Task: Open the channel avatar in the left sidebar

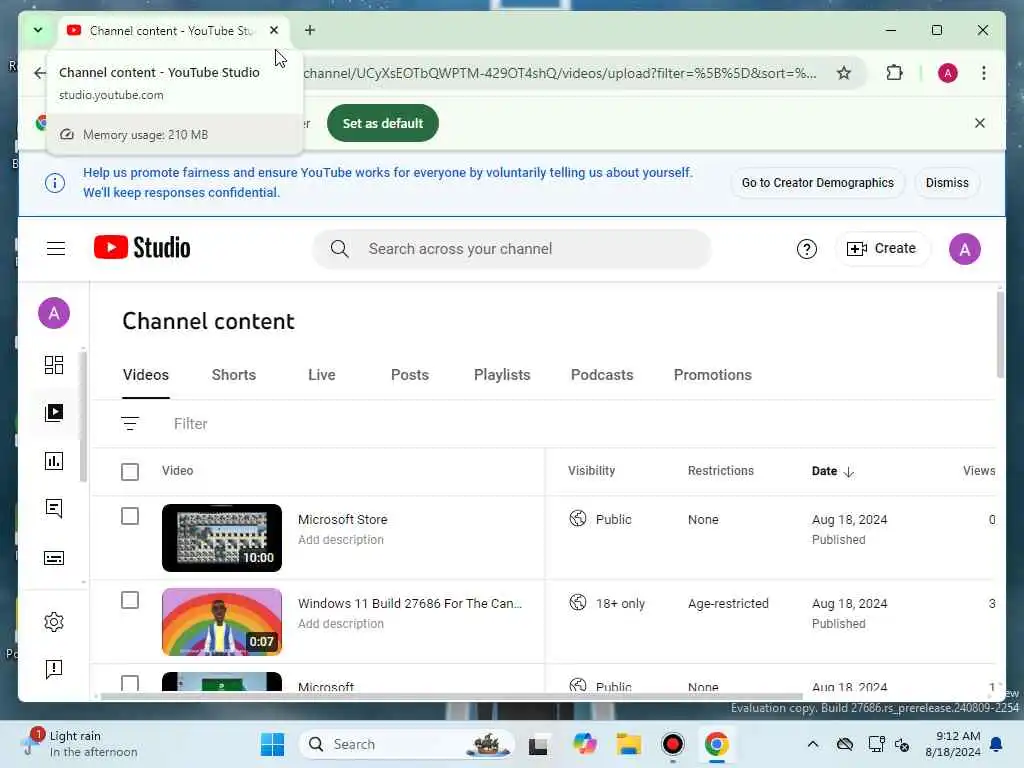Action: [54, 313]
